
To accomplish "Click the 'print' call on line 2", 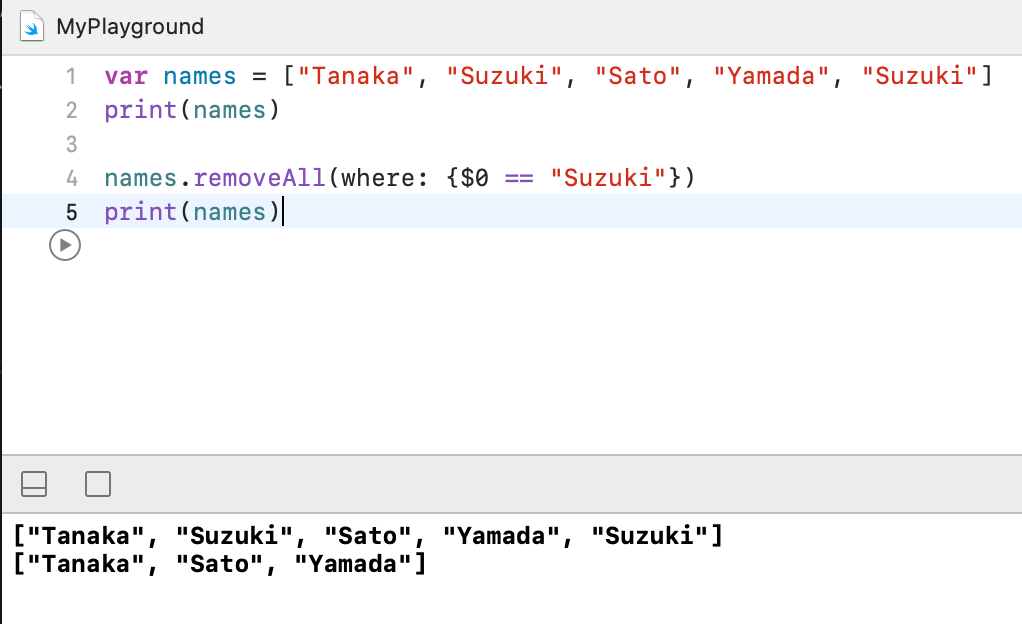I will (141, 110).
